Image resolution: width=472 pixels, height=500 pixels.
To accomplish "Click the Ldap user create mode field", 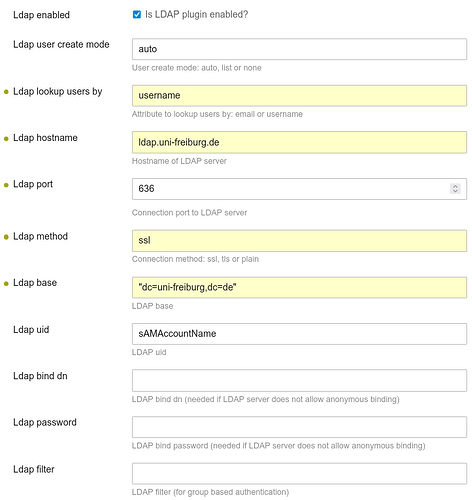I will 299,49.
